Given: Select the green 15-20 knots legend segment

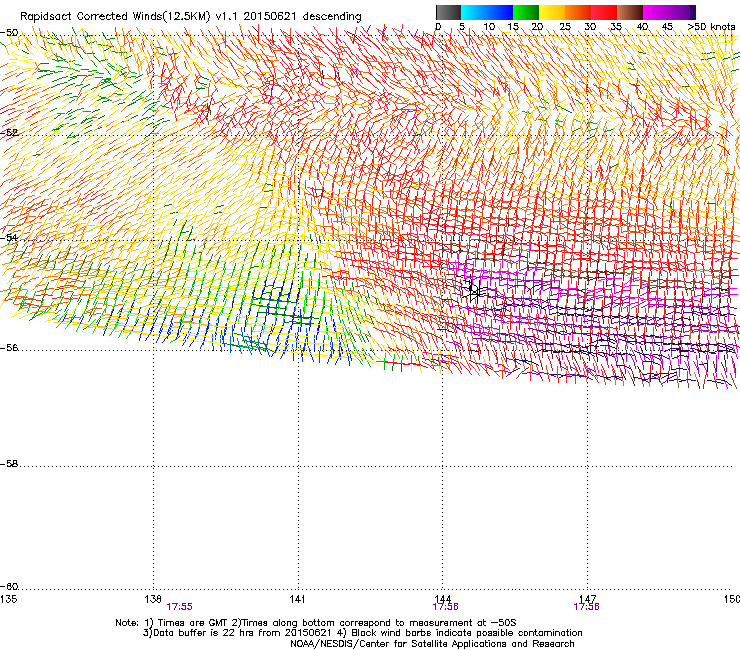Looking at the screenshot, I should click(x=526, y=12).
